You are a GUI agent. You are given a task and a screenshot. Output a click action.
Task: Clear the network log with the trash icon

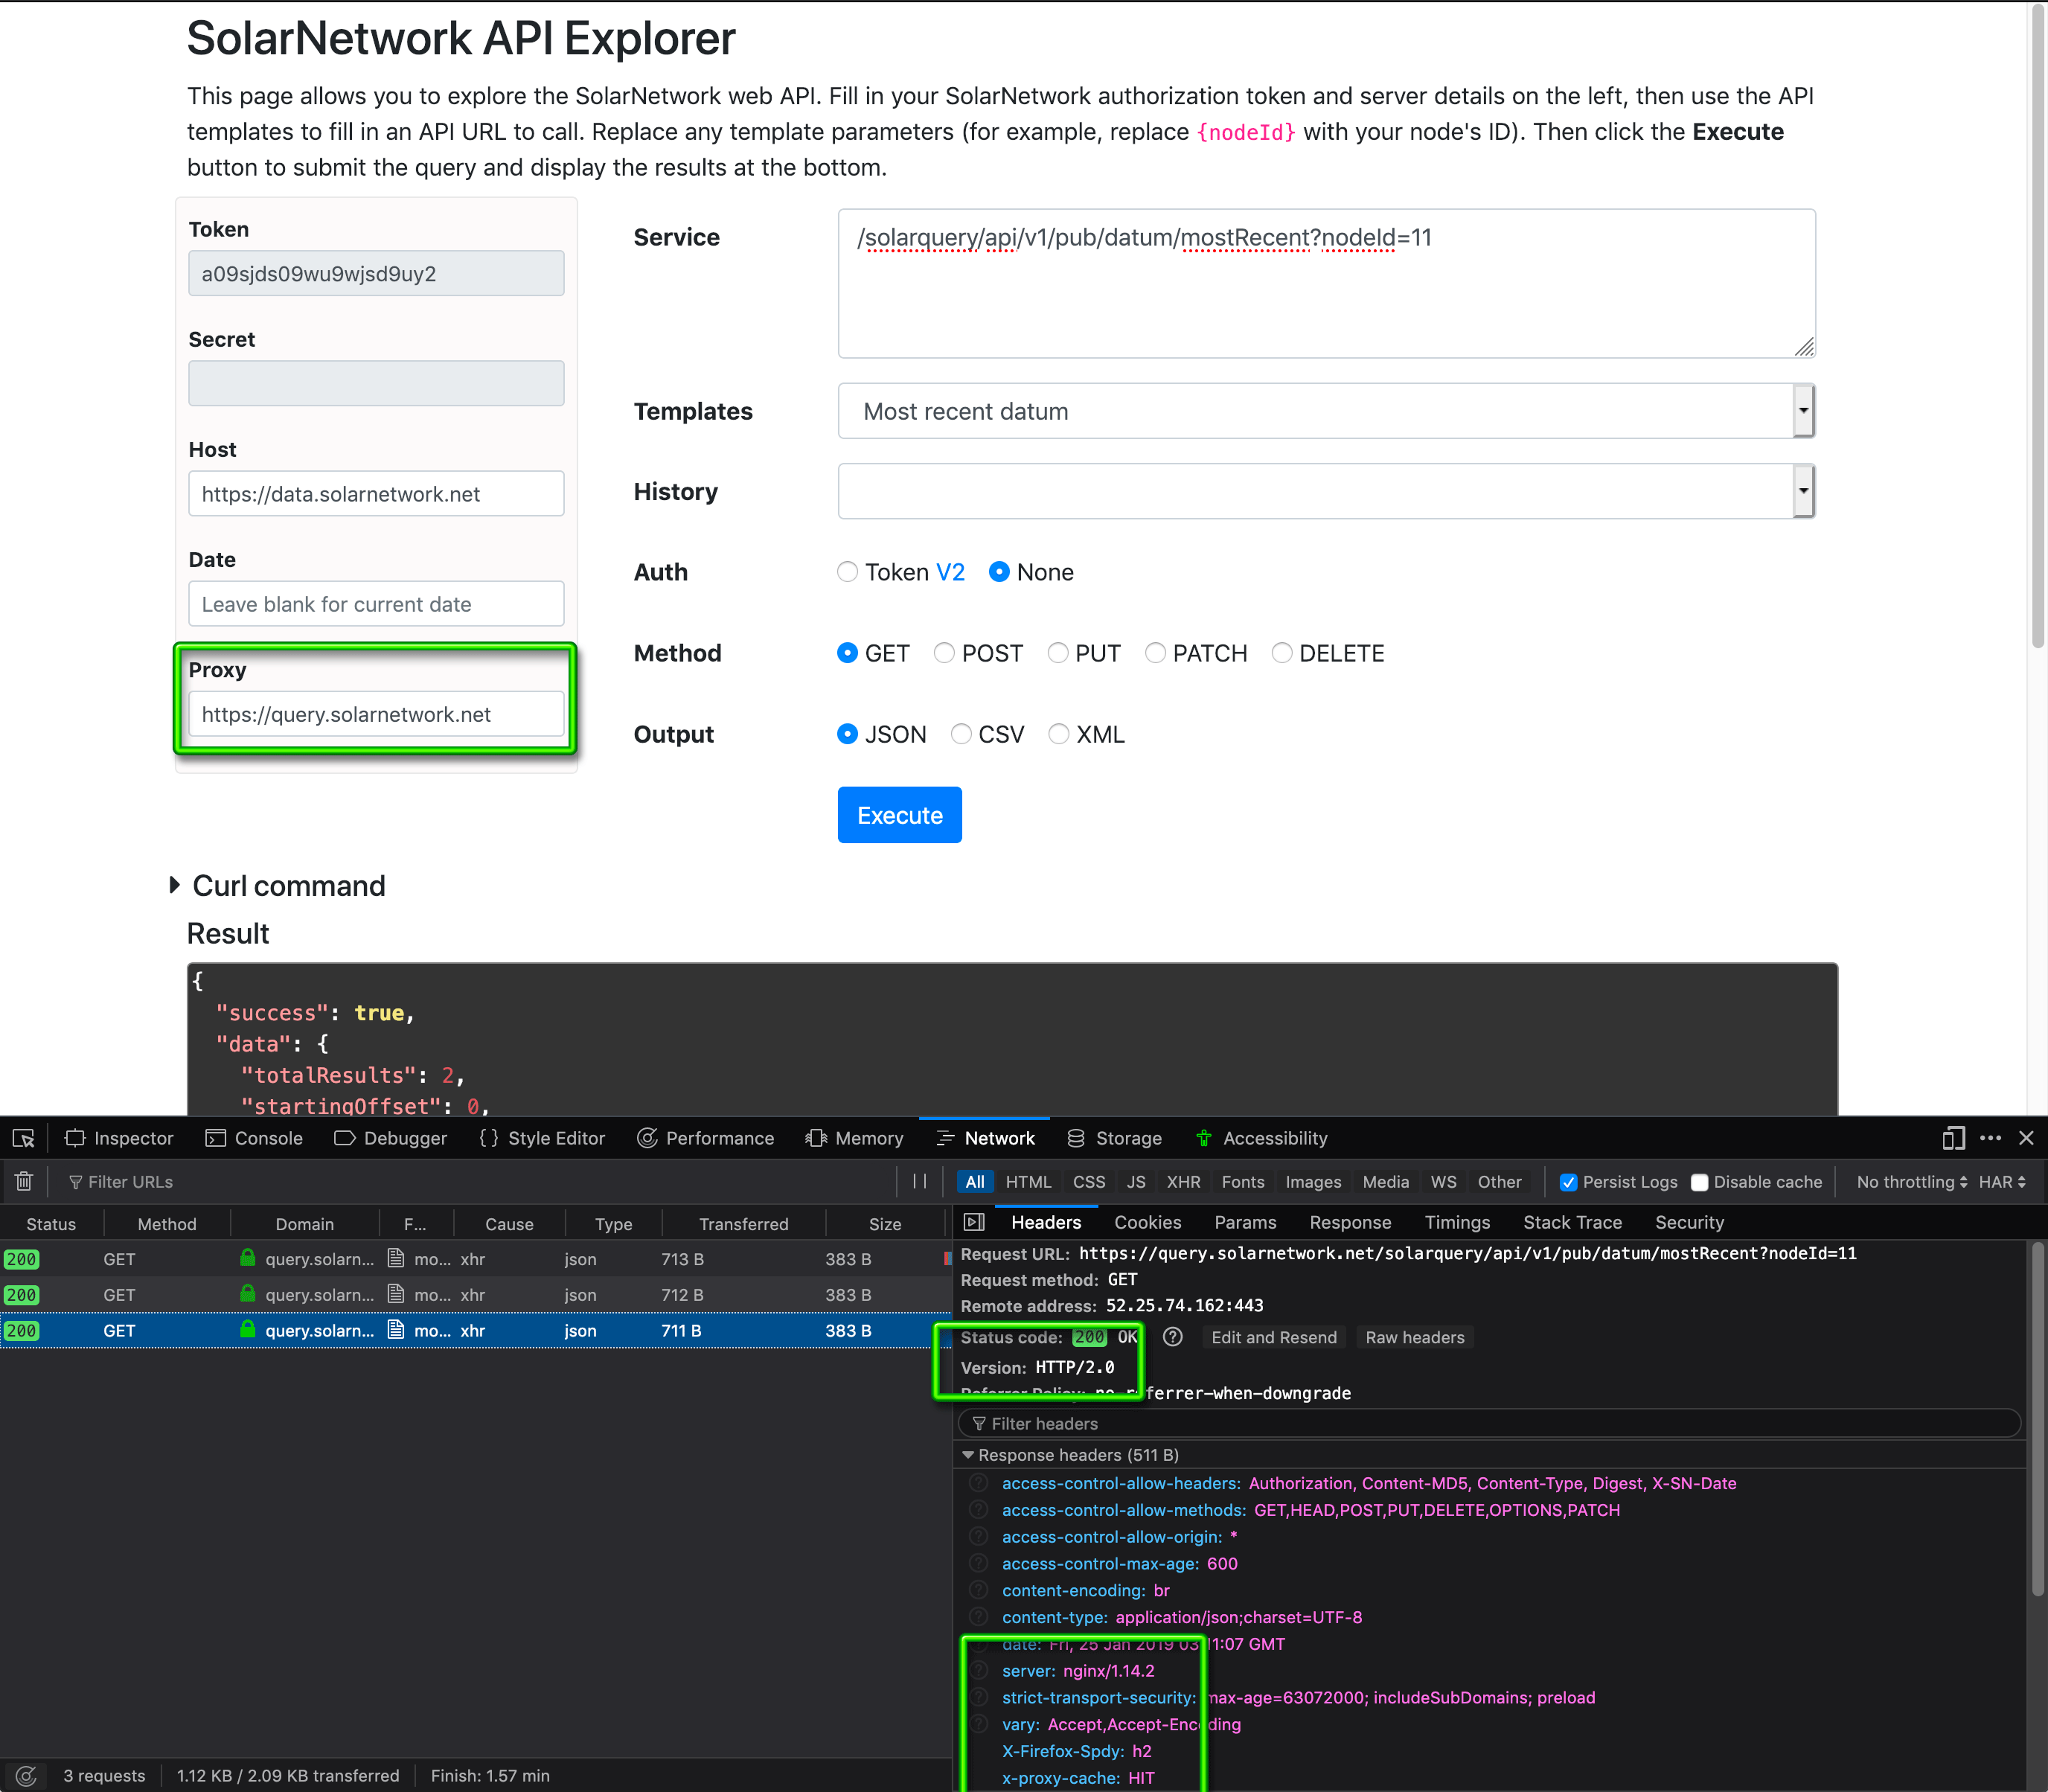(24, 1182)
